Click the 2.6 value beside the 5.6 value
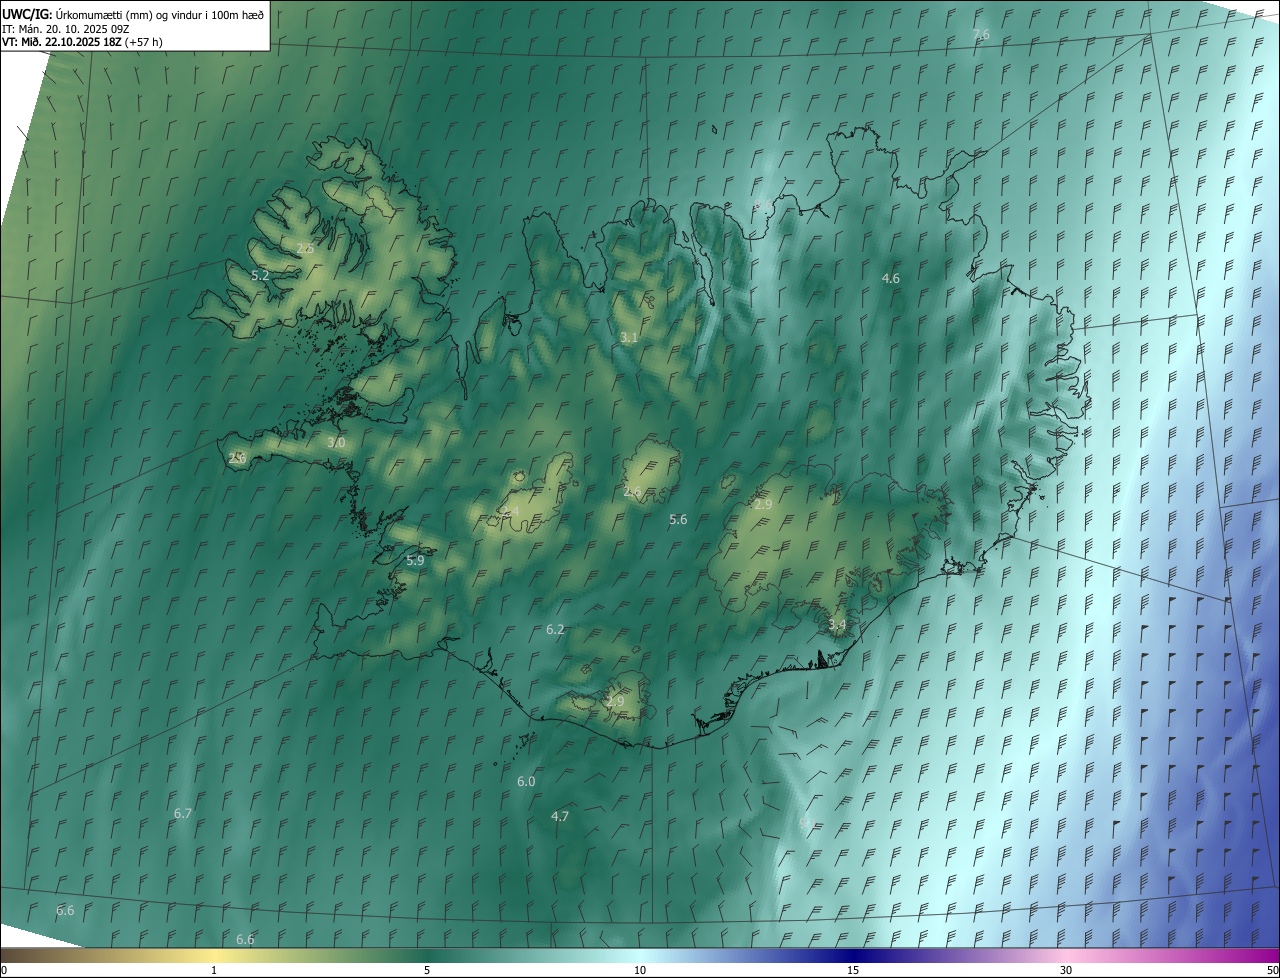 (632, 491)
